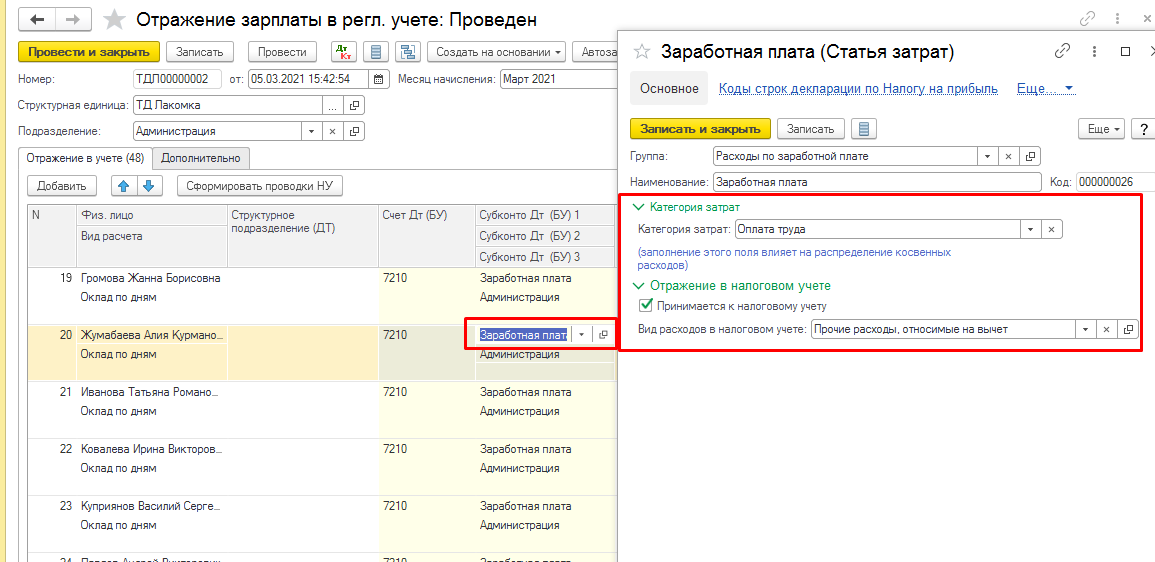1155x562 pixels.
Task: Copy the link to the Статья затрат form
Action: [1062, 51]
